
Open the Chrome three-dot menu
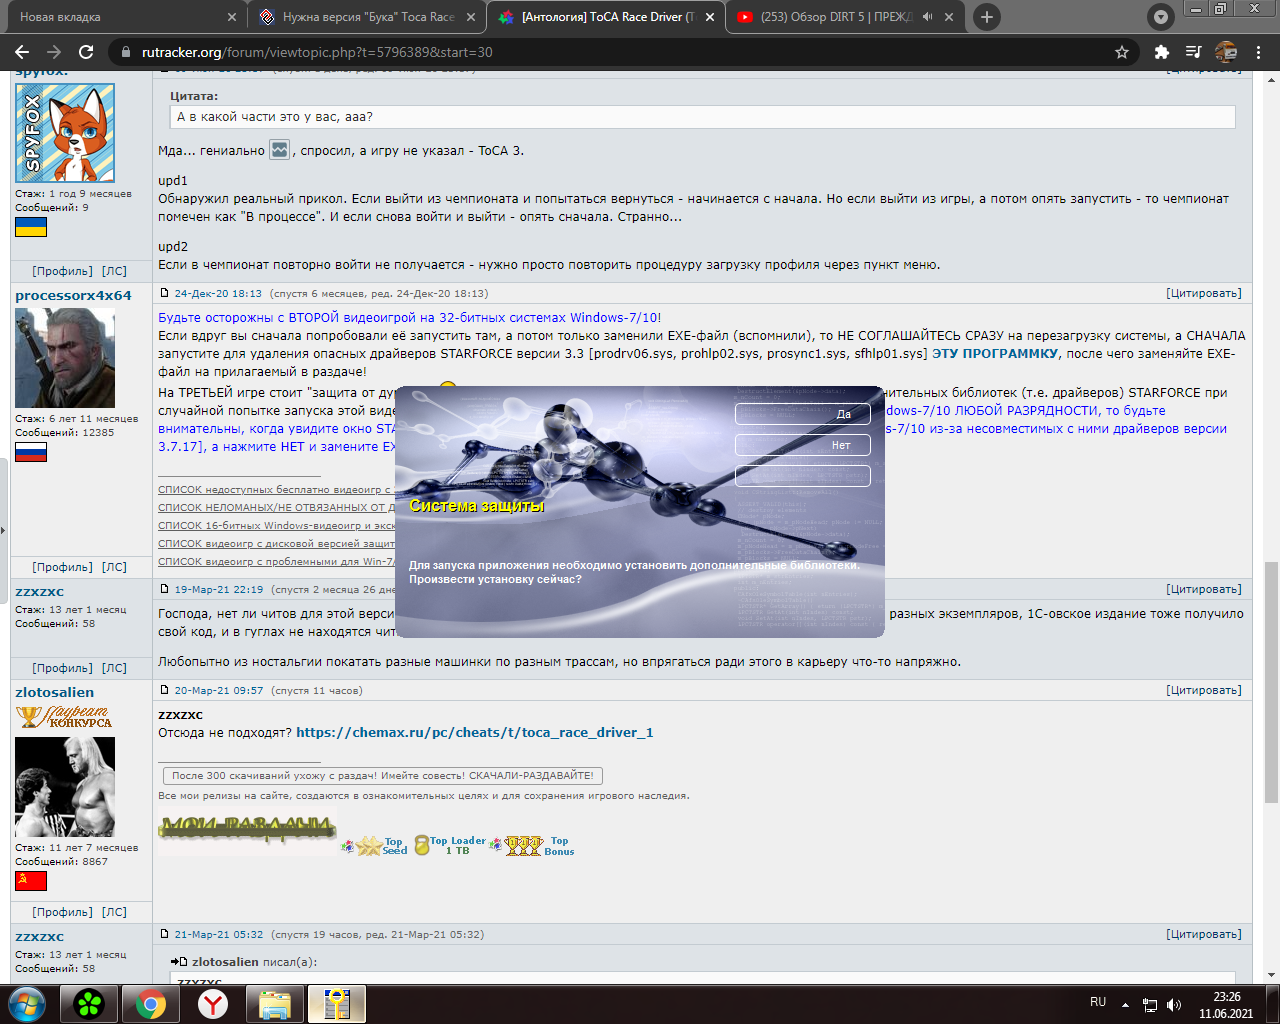(1260, 52)
